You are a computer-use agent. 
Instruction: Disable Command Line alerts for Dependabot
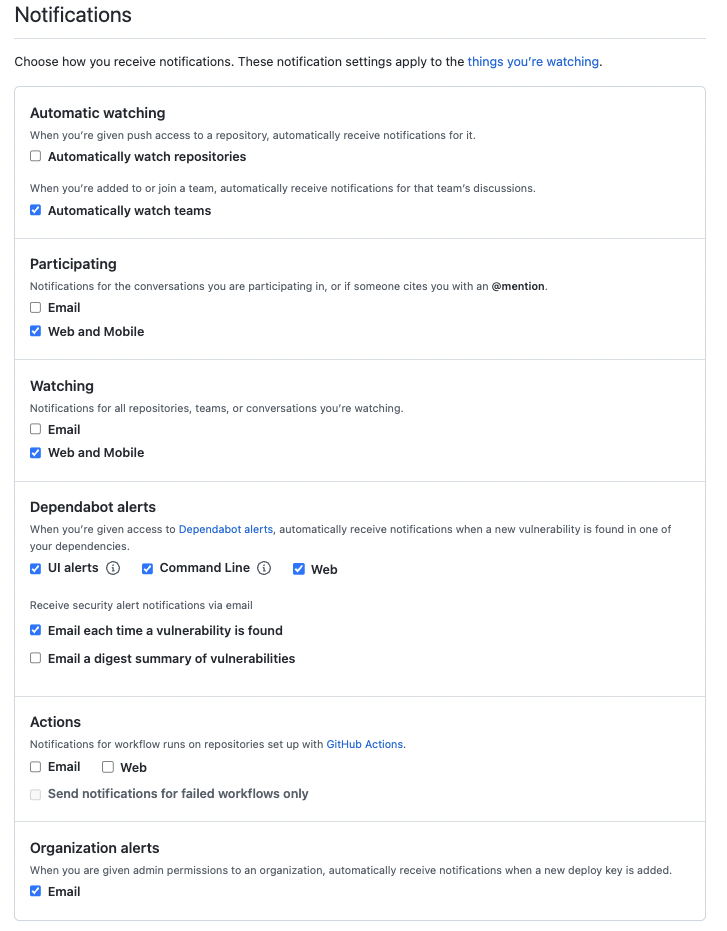[x=147, y=568]
